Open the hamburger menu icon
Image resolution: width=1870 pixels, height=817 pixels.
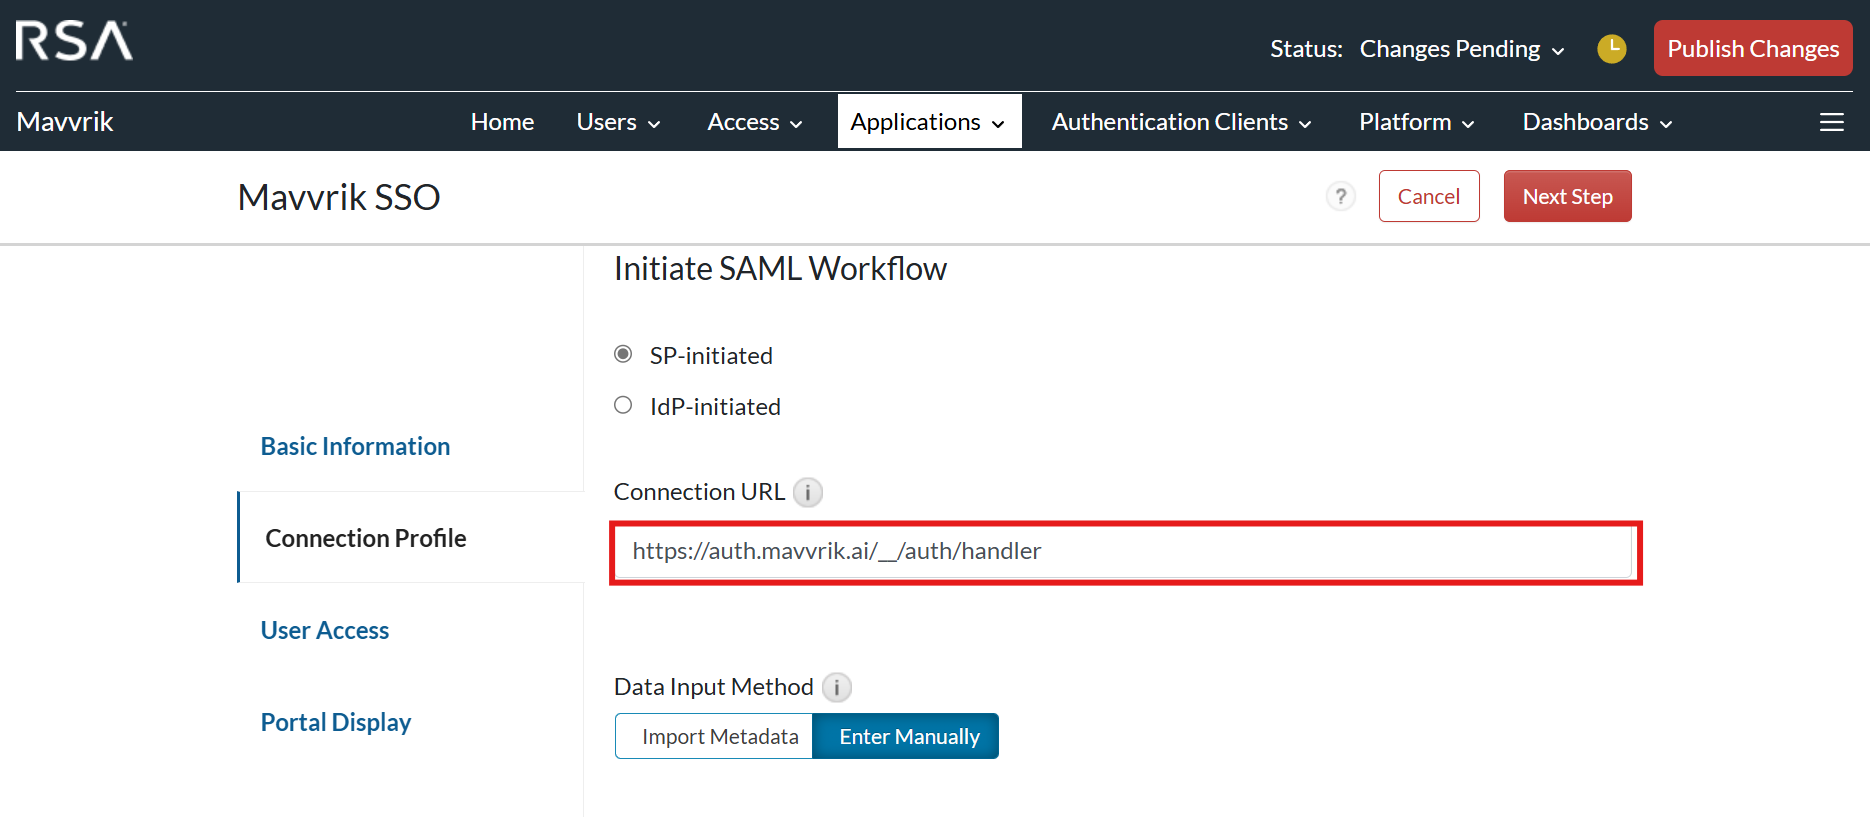click(x=1831, y=122)
